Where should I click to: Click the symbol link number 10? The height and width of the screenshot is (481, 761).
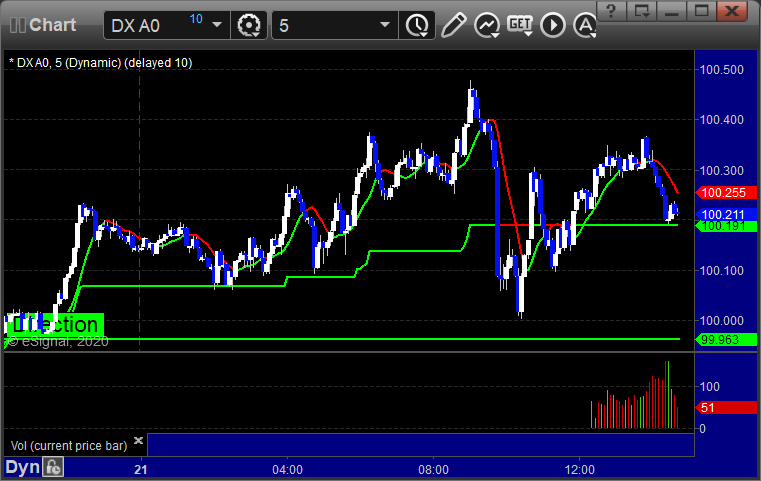coord(196,19)
